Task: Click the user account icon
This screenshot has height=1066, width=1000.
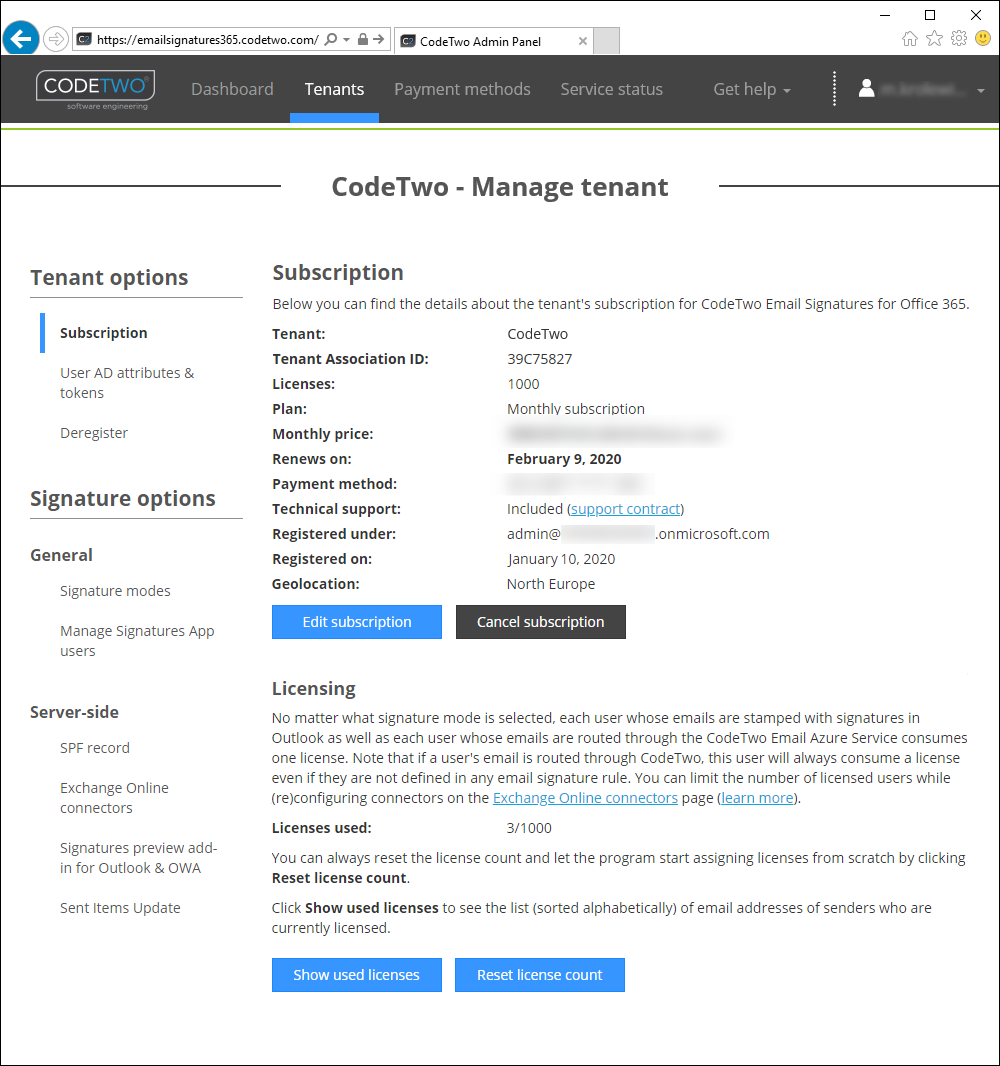Action: pyautogui.click(x=866, y=88)
